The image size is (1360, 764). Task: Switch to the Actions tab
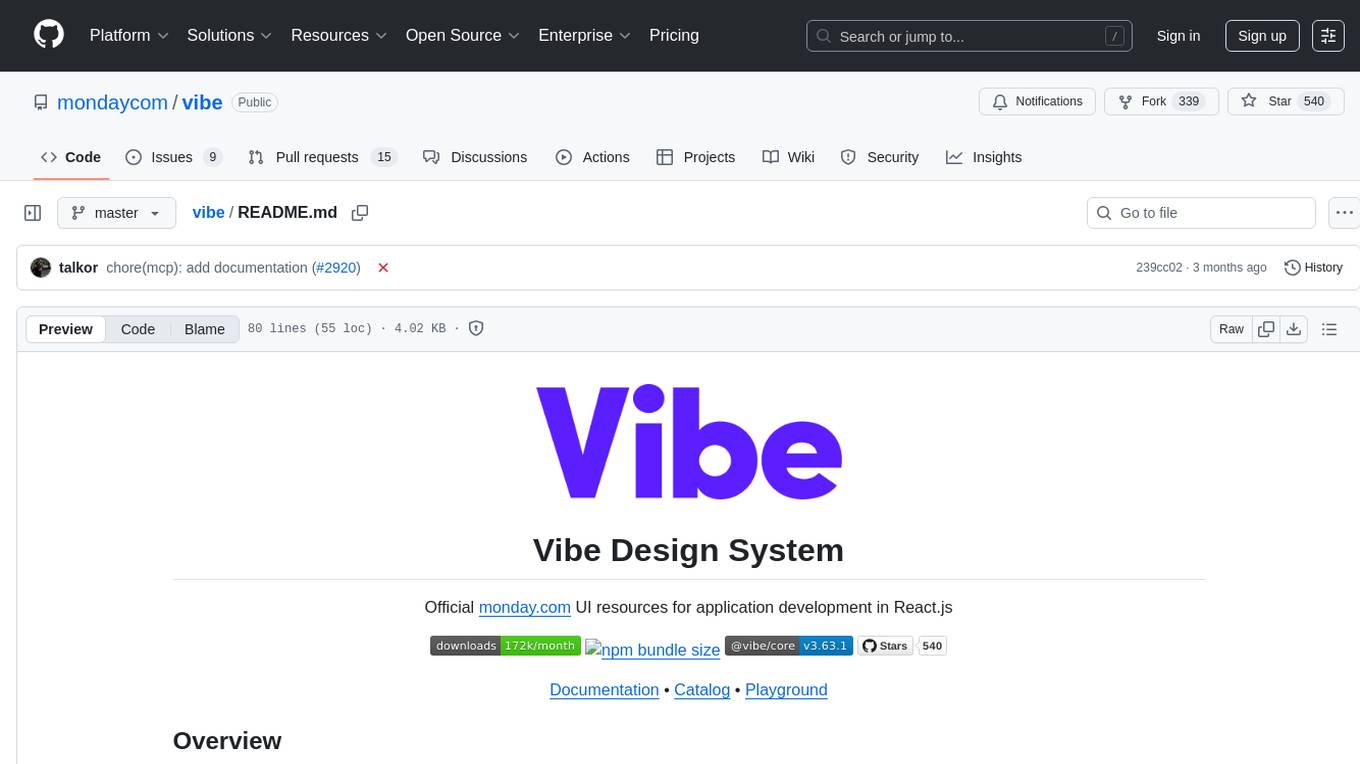click(592, 157)
